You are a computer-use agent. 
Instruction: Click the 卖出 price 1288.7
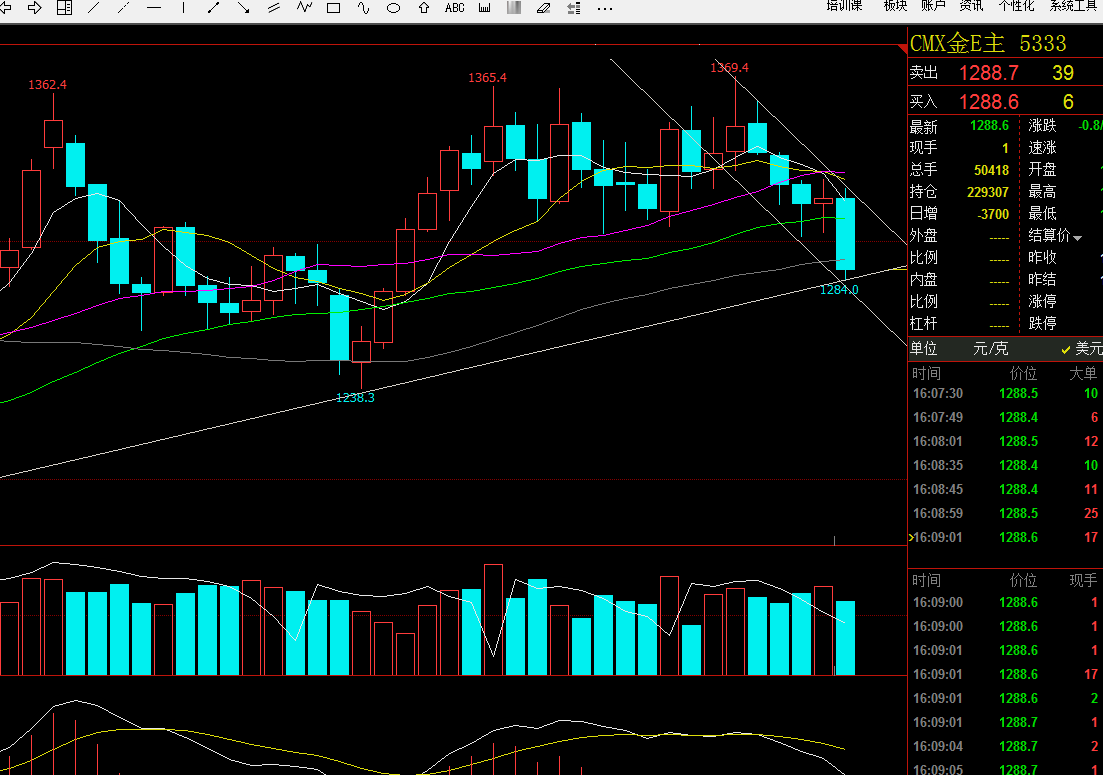[x=988, y=73]
